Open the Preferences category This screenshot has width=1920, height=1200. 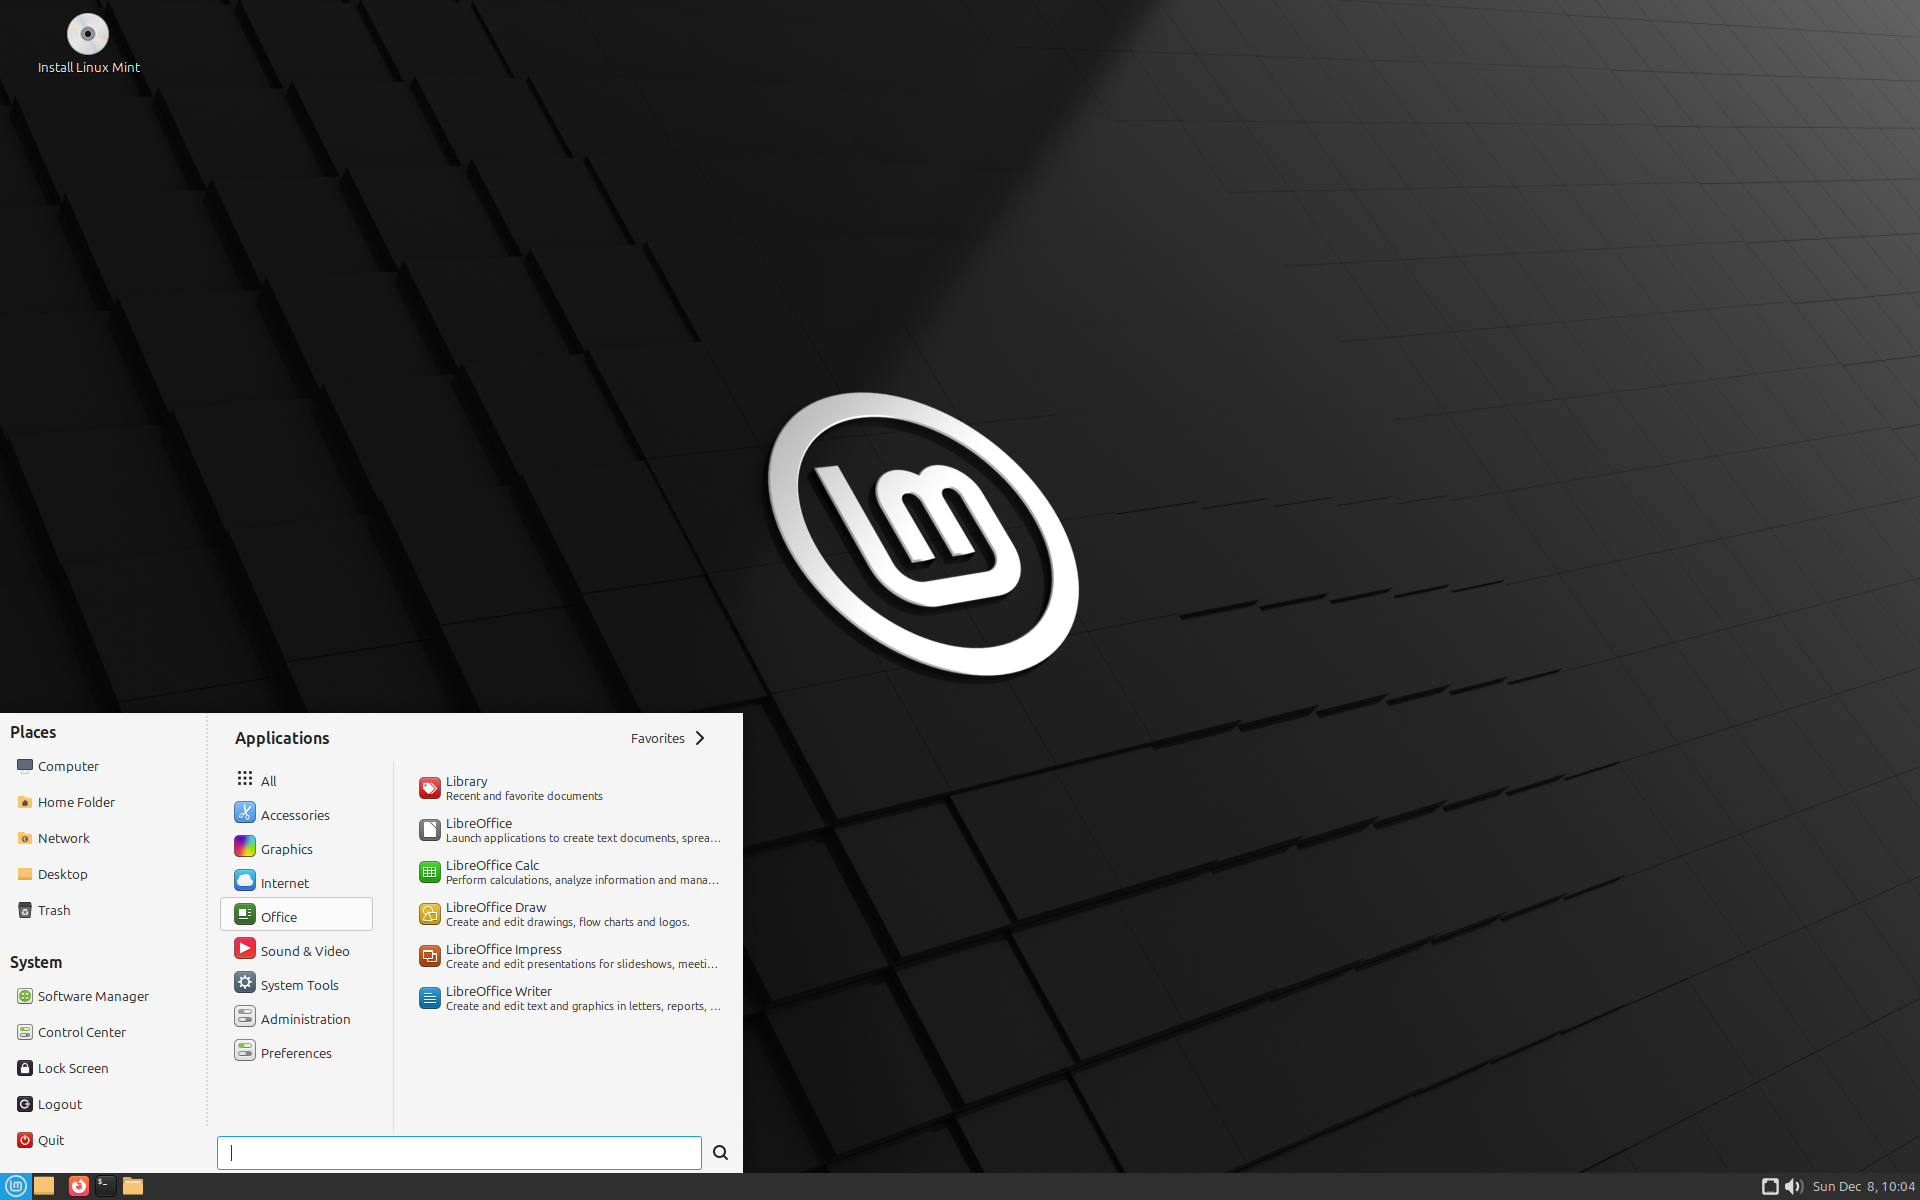[295, 1052]
